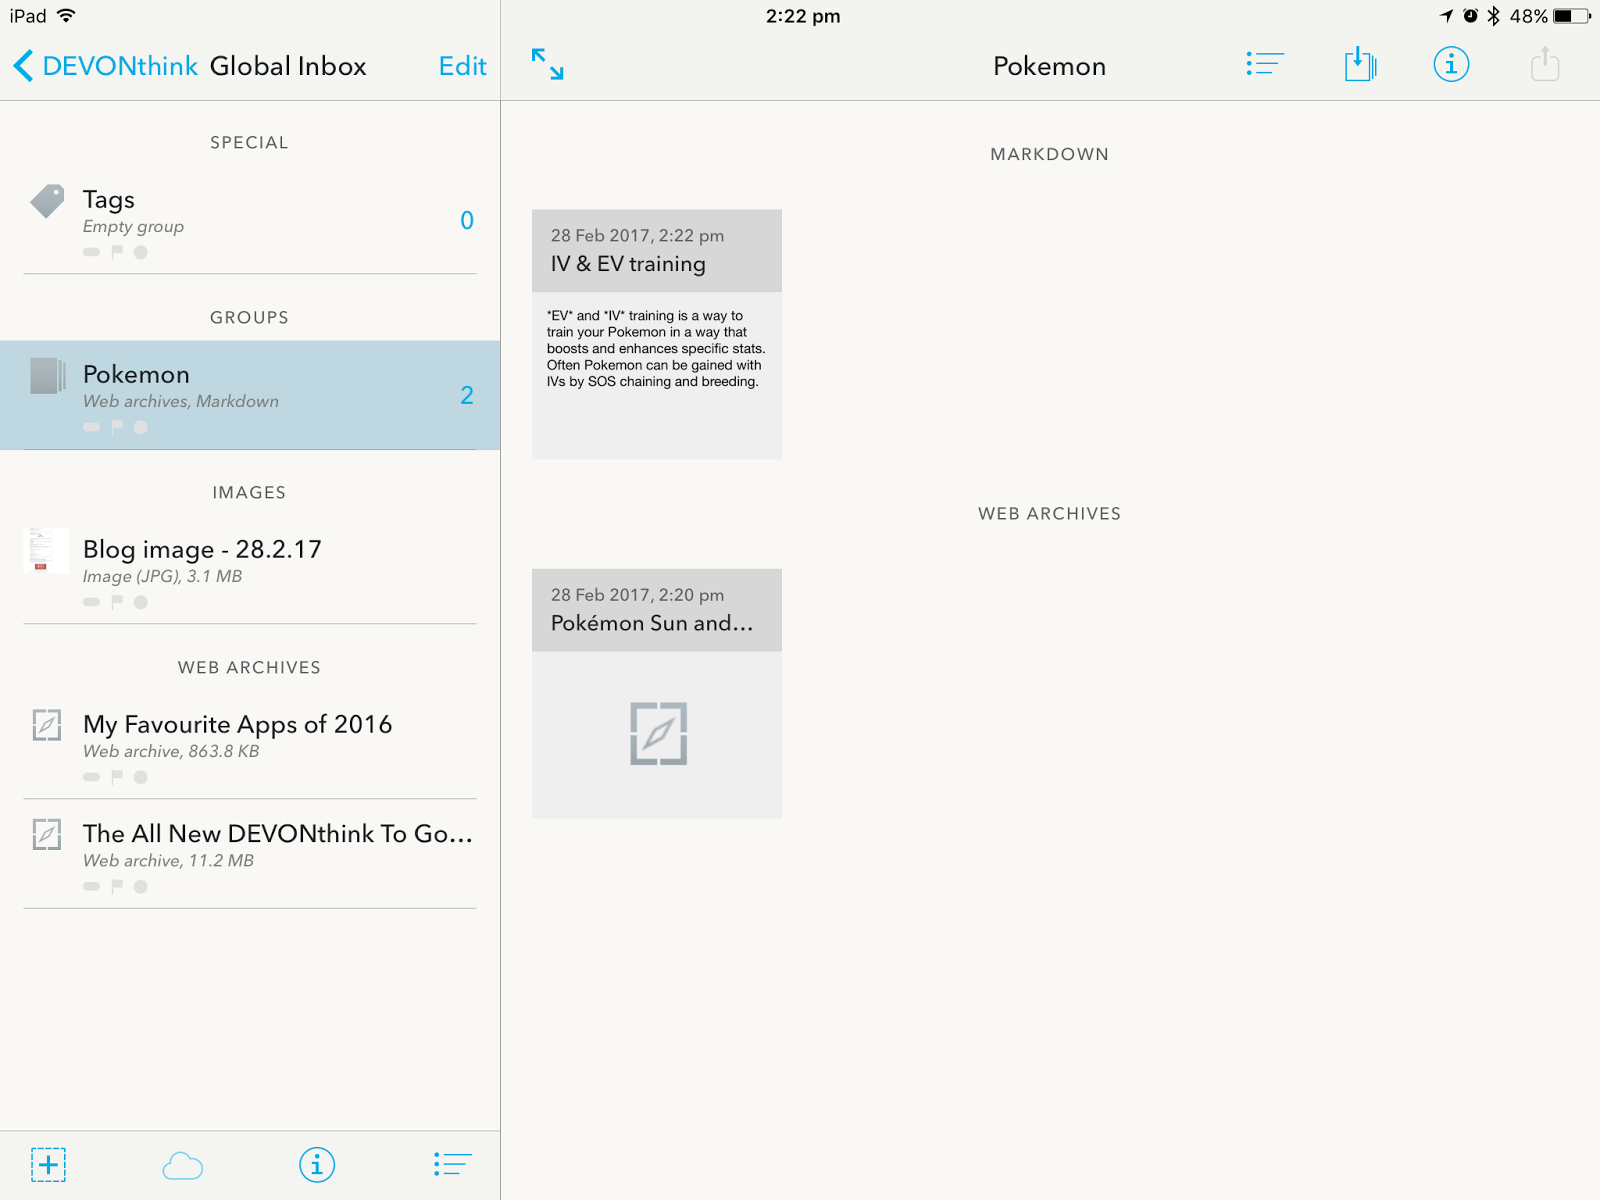Go back to DEVONthink databases list
Image resolution: width=1600 pixels, height=1200 pixels.
point(105,66)
